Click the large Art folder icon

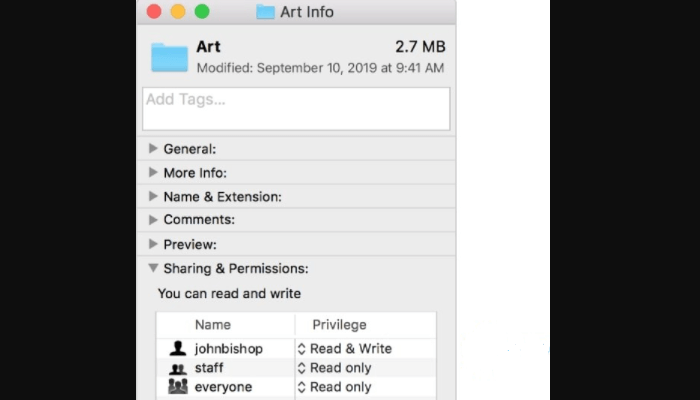169,57
